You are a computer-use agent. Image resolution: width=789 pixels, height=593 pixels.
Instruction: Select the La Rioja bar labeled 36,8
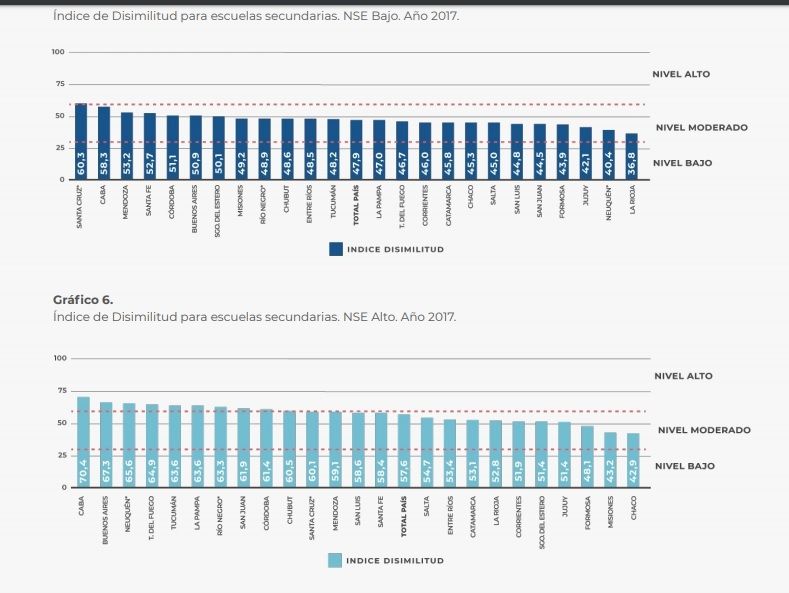[x=631, y=157]
